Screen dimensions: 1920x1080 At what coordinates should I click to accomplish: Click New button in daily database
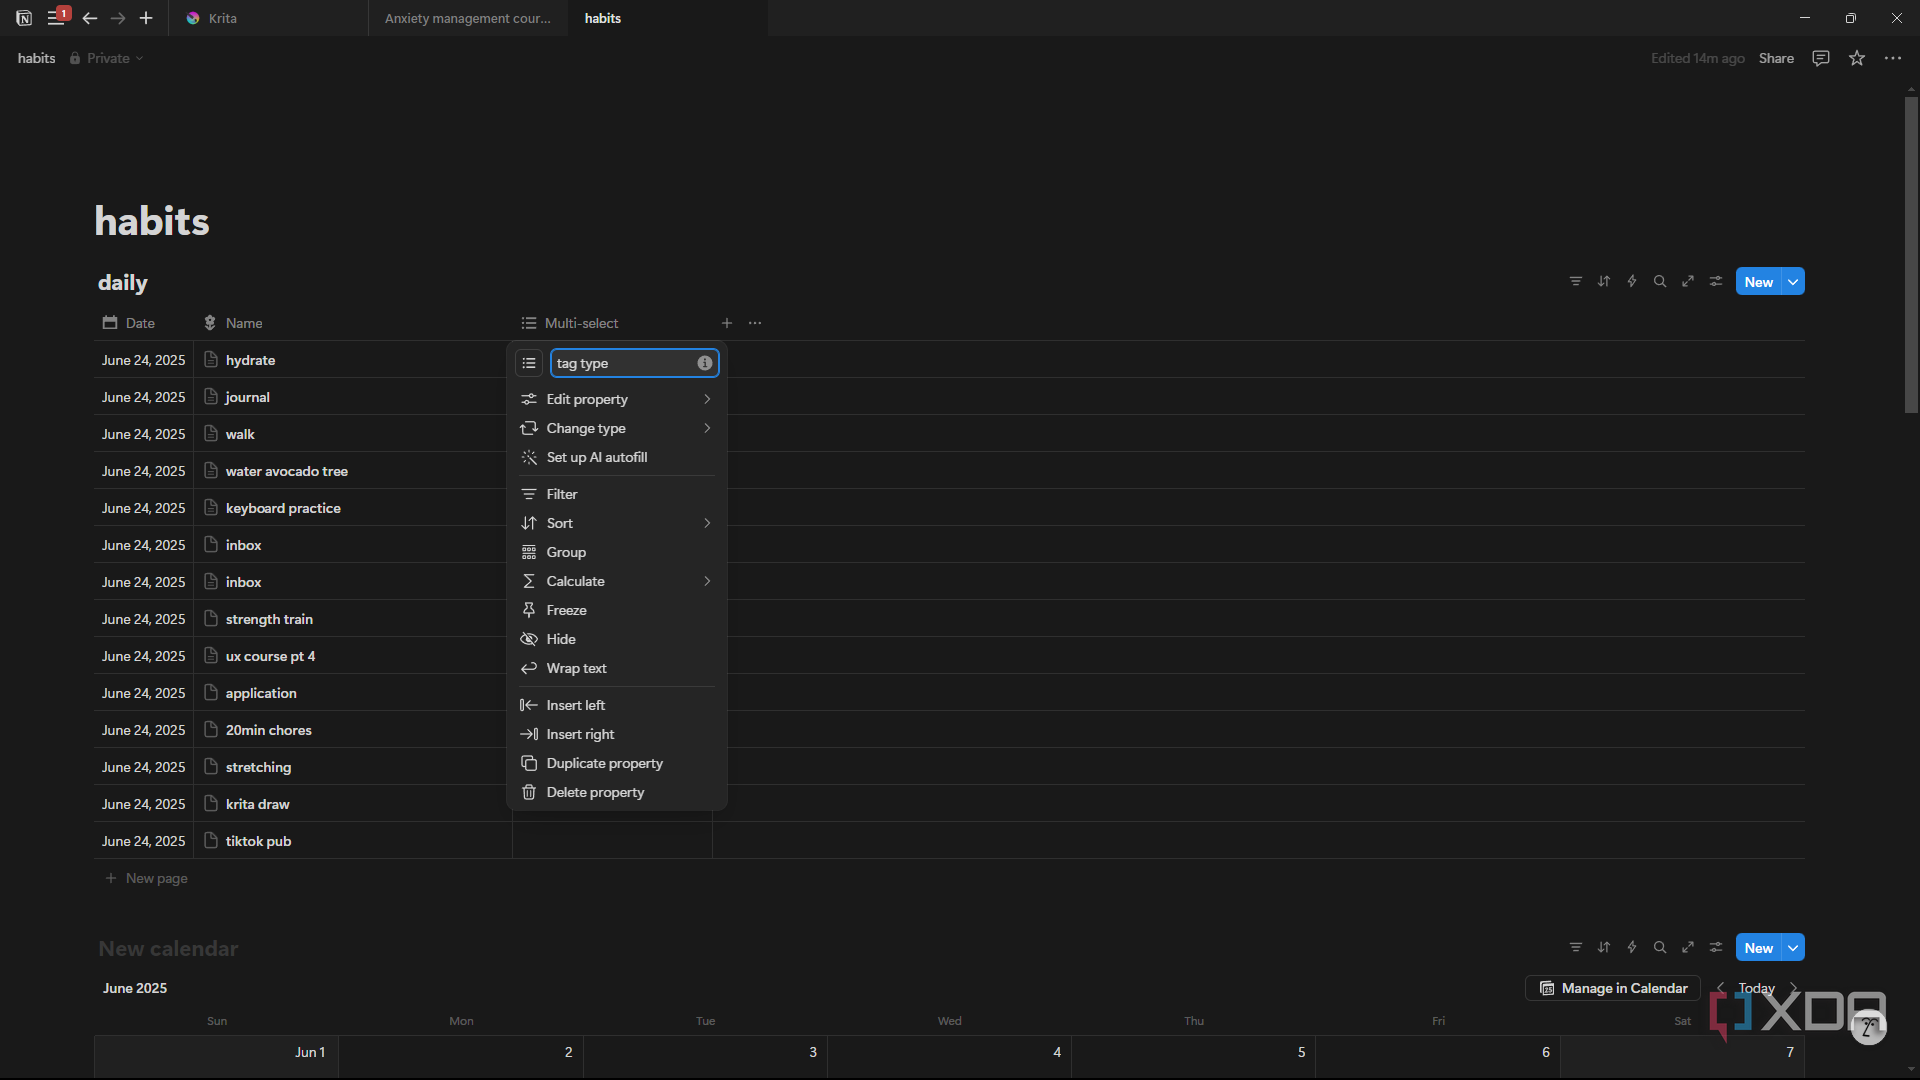coord(1759,282)
